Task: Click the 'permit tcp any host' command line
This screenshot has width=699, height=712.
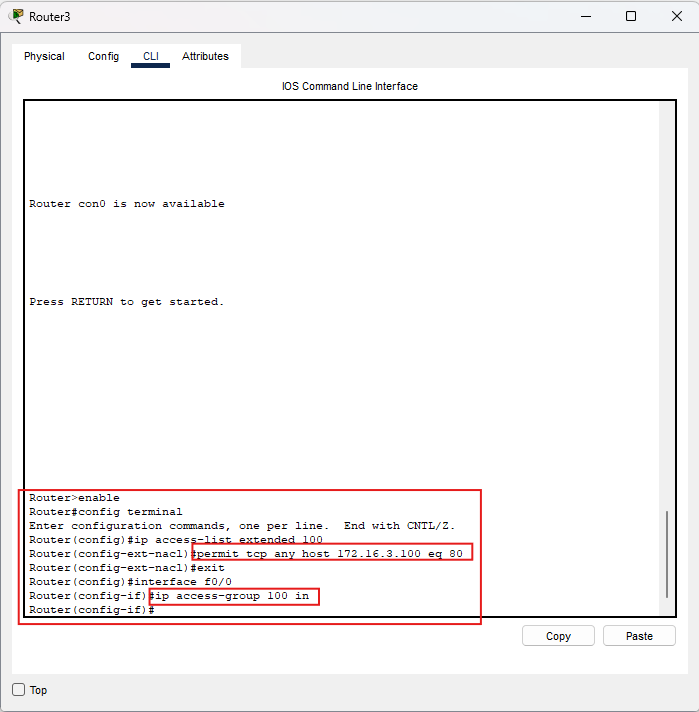Action: click(x=332, y=553)
